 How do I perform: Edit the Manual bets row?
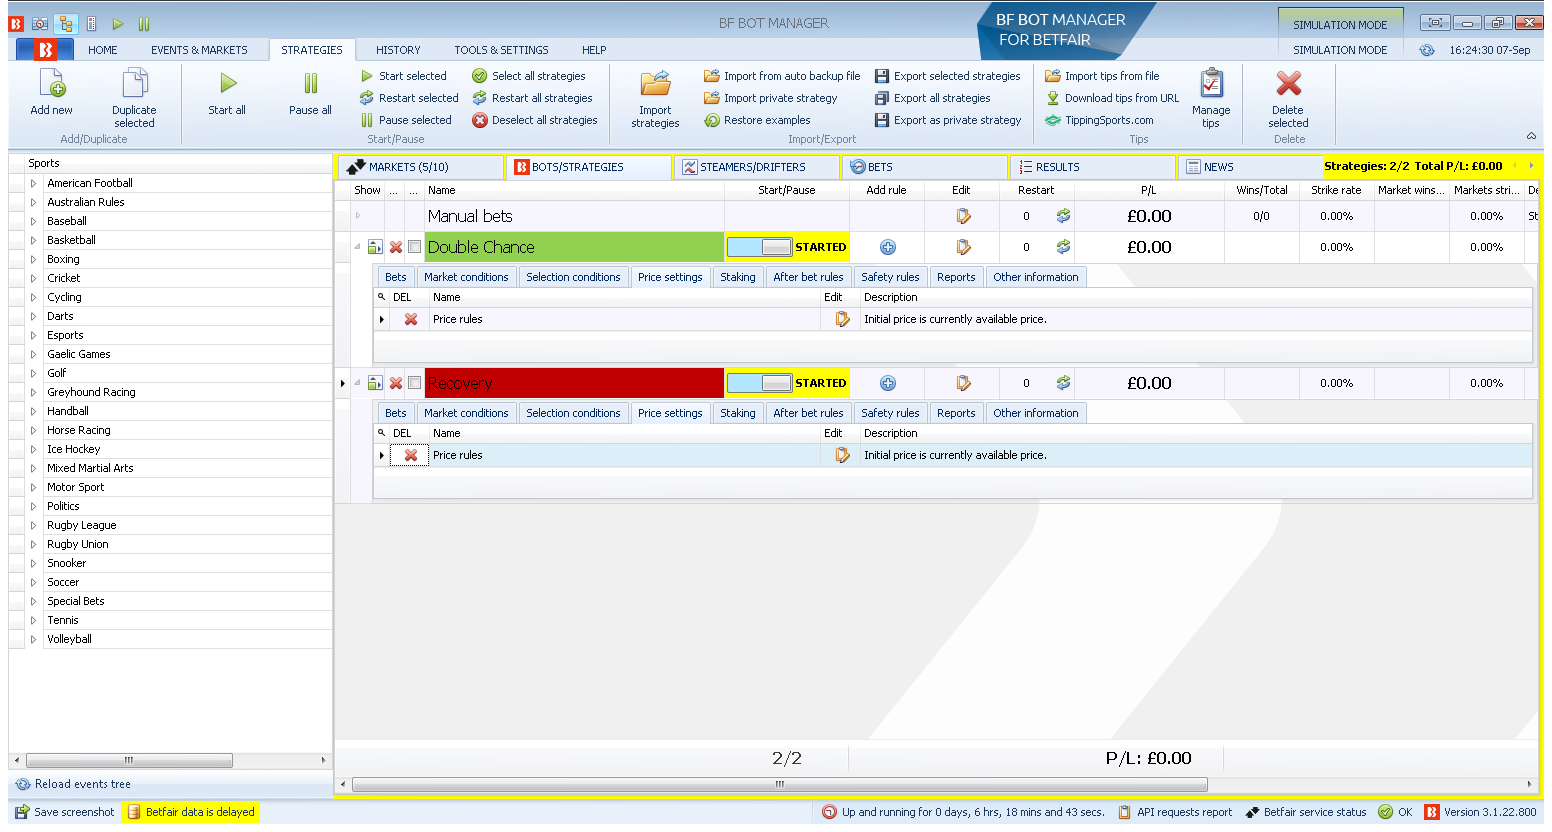(x=963, y=216)
